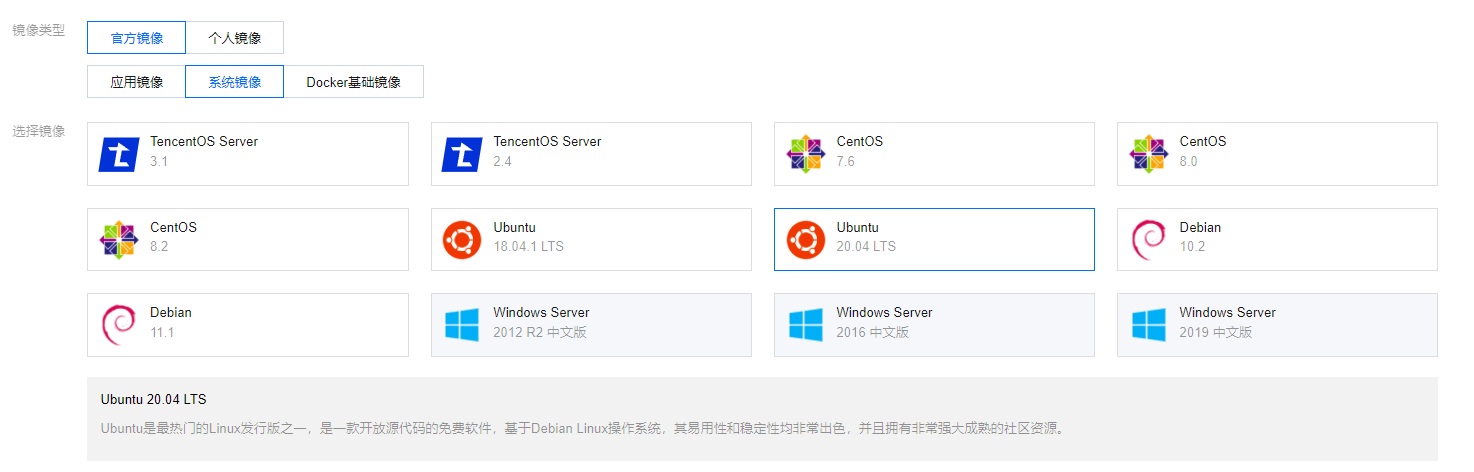Viewport: 1474px width, 472px height.
Task: Click the 镜像类型 label
Action: (x=38, y=31)
